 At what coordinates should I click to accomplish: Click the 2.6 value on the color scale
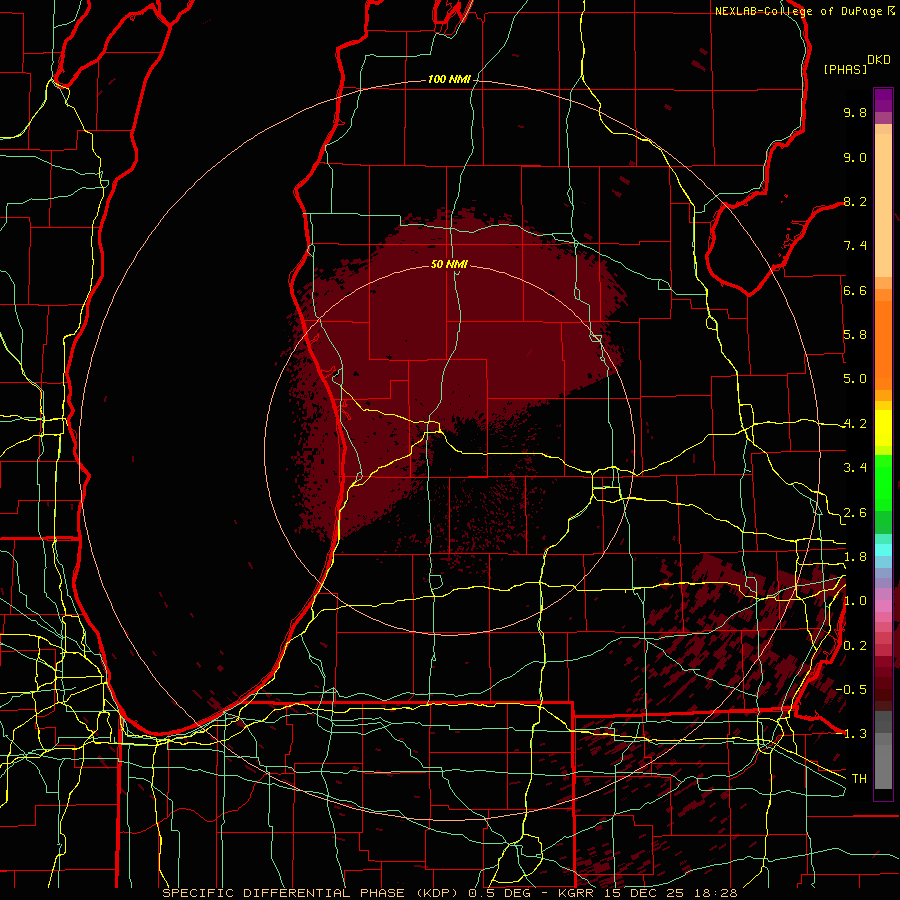(x=855, y=513)
